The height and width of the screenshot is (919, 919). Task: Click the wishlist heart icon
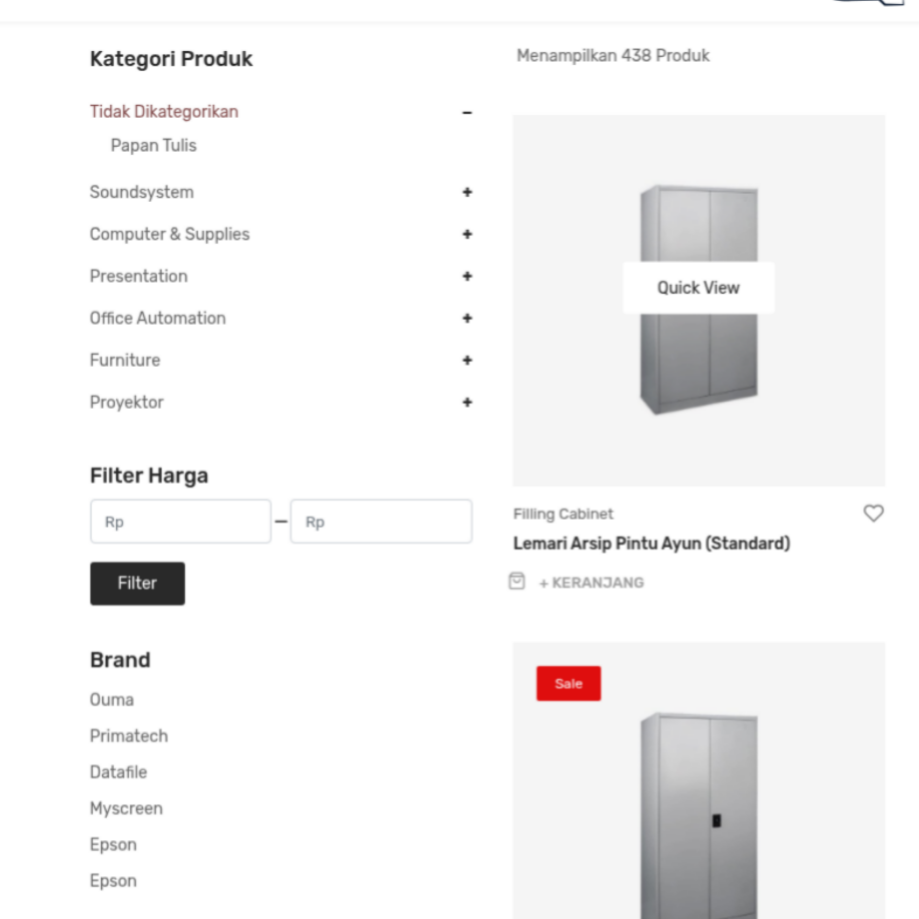click(873, 513)
